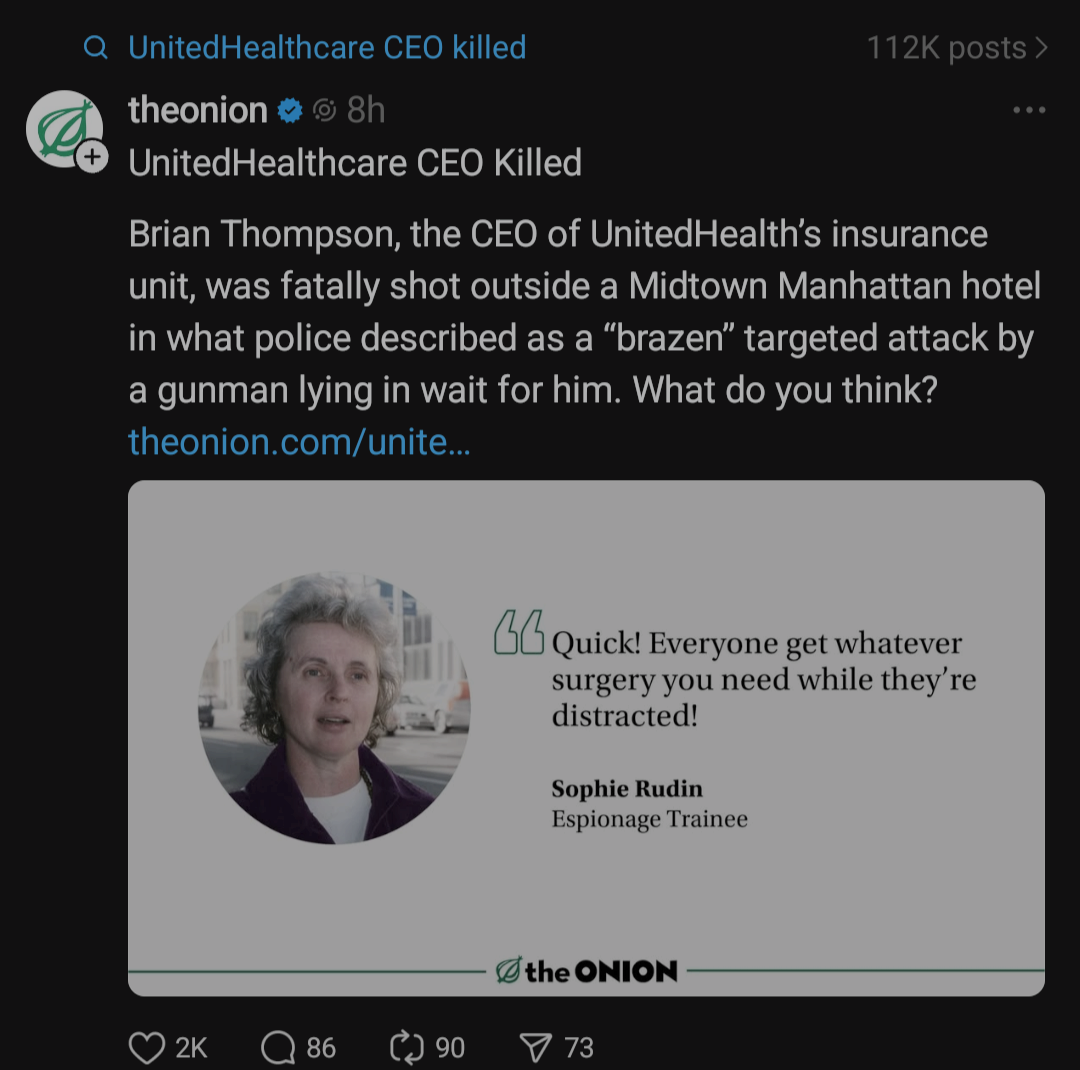Screen dimensions: 1080x1070
Task: Tap the blue verified badge
Action: click(x=290, y=110)
